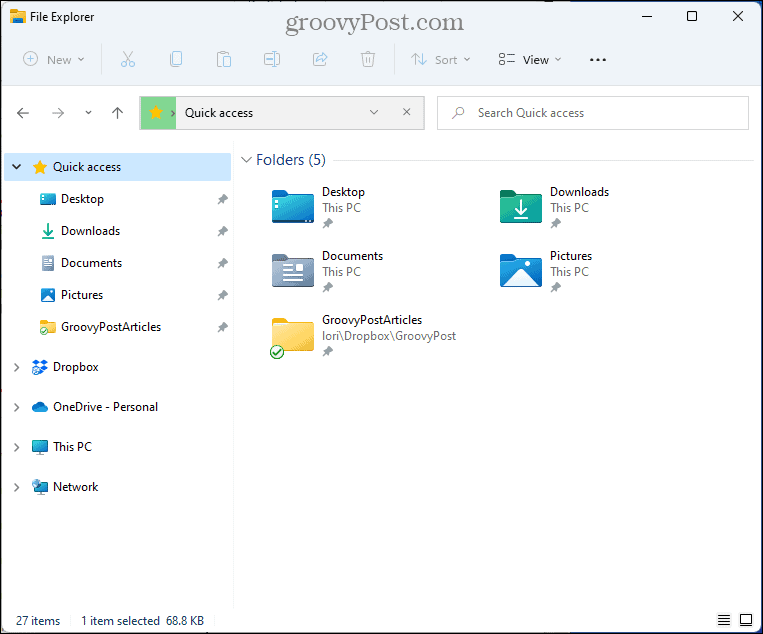Viewport: 763px width, 634px height.
Task: Click the Share icon in toolbar
Action: pos(320,59)
